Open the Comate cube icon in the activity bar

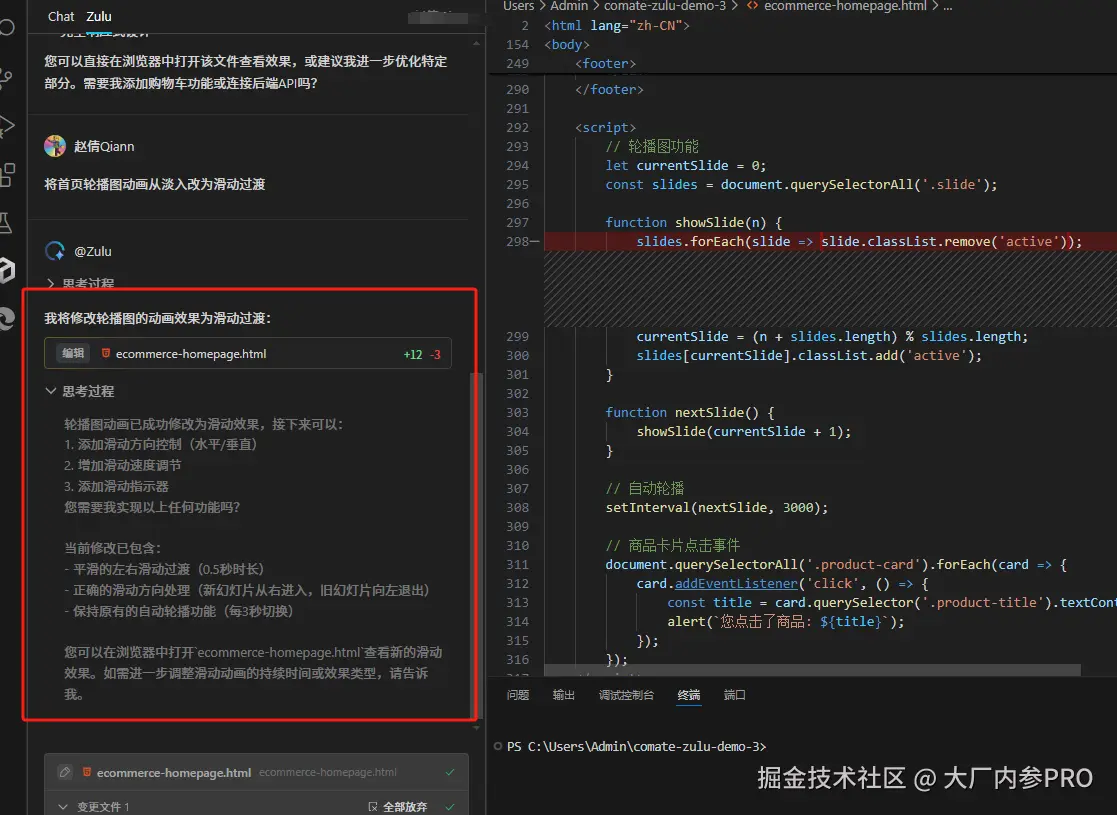point(7,271)
